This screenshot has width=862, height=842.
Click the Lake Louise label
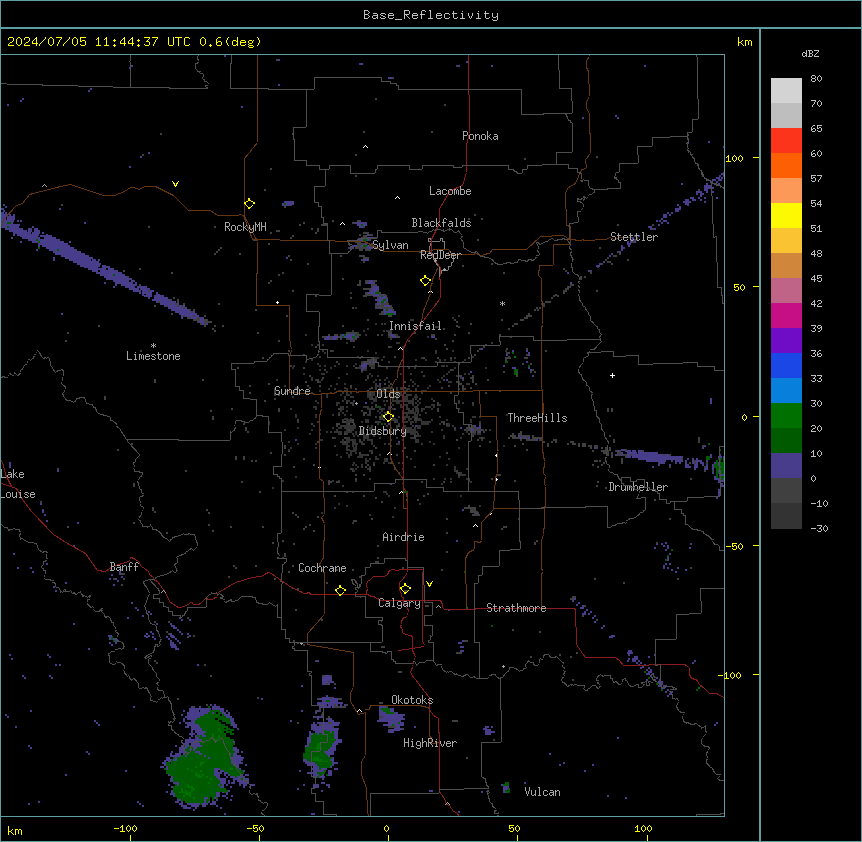pos(18,484)
